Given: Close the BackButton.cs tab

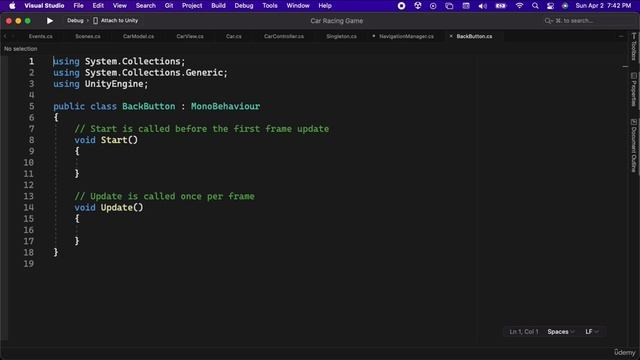Looking at the screenshot, I should click(451, 36).
